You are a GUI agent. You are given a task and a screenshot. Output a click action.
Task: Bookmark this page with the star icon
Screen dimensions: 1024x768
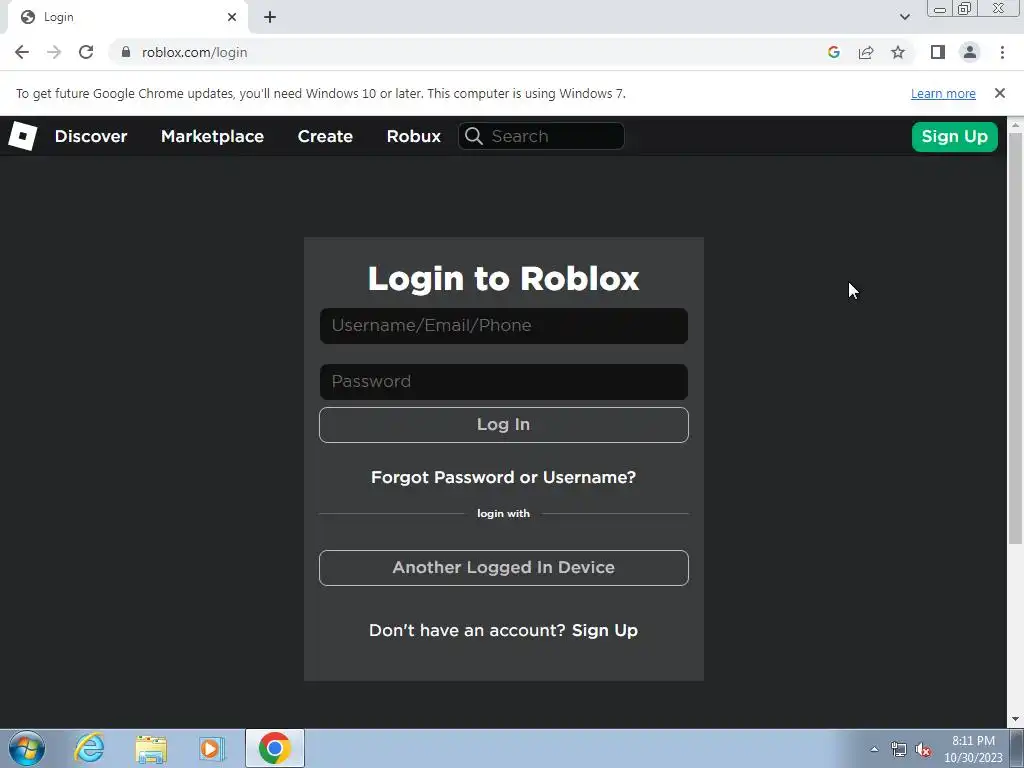pyautogui.click(x=898, y=52)
